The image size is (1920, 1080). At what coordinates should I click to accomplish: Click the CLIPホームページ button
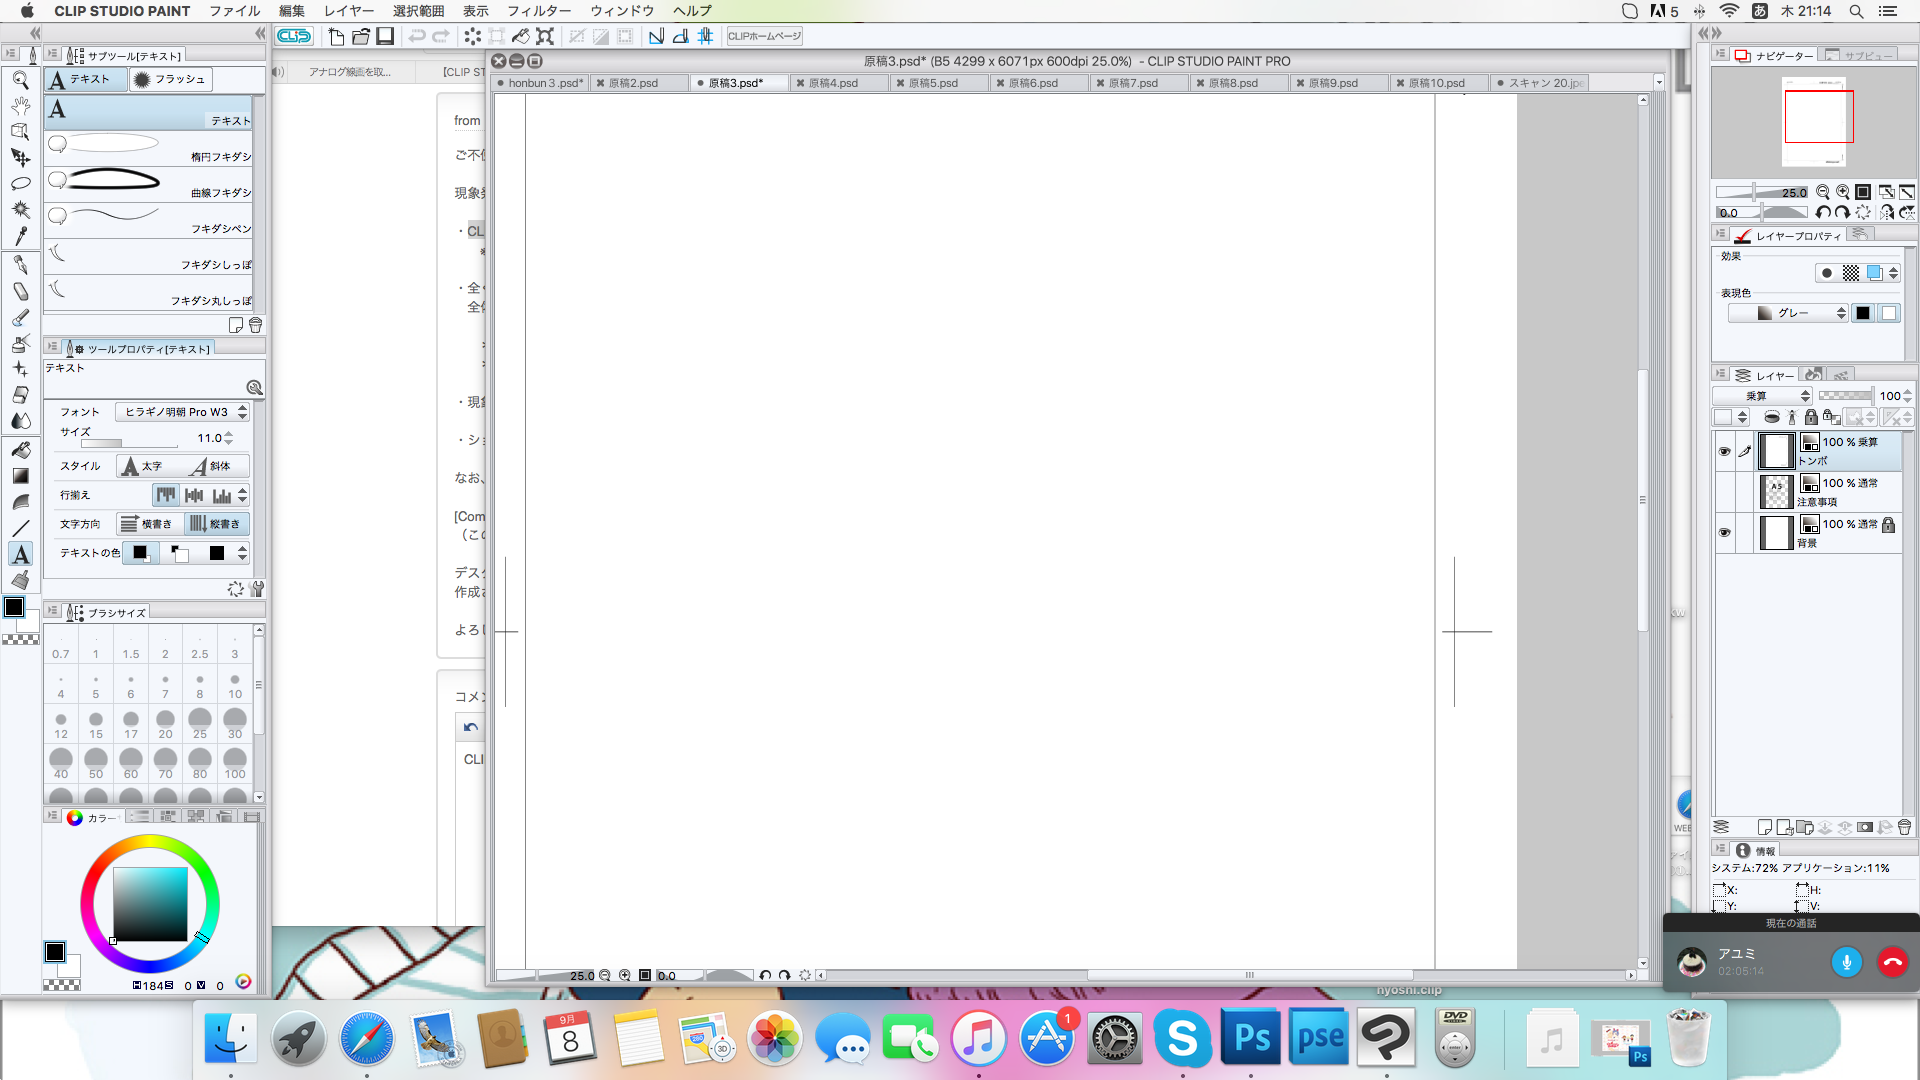765,37
